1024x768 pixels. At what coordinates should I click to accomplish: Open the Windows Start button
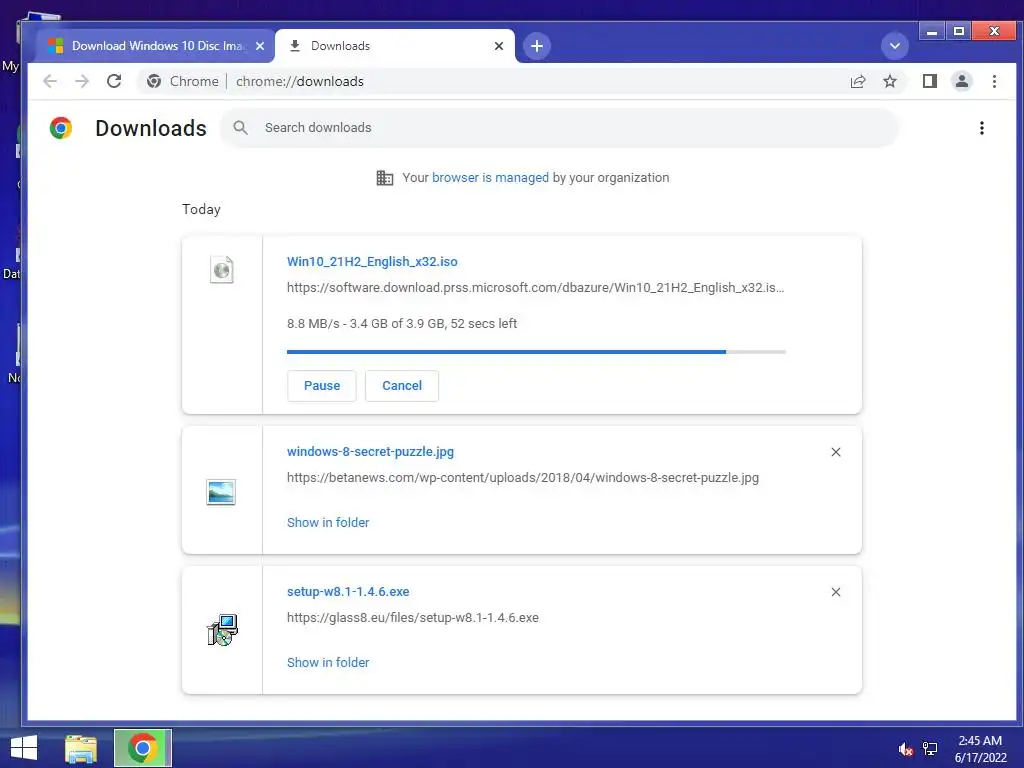24,748
